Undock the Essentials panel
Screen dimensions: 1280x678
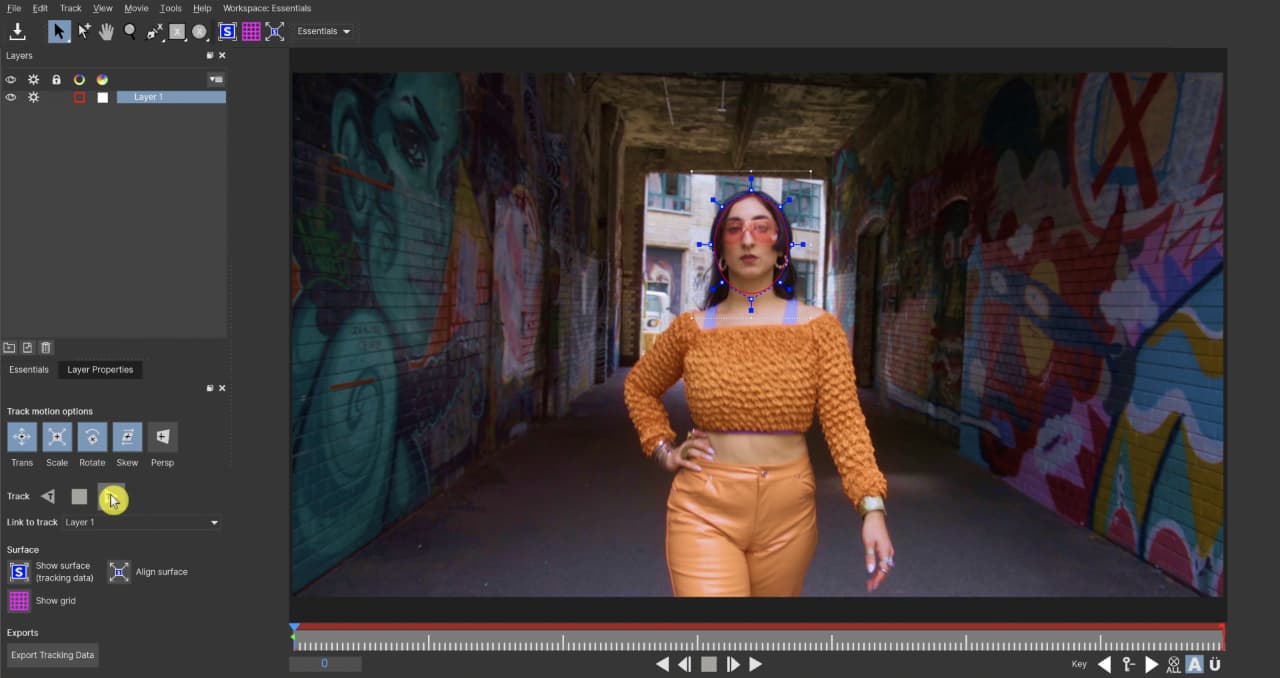(x=210, y=388)
